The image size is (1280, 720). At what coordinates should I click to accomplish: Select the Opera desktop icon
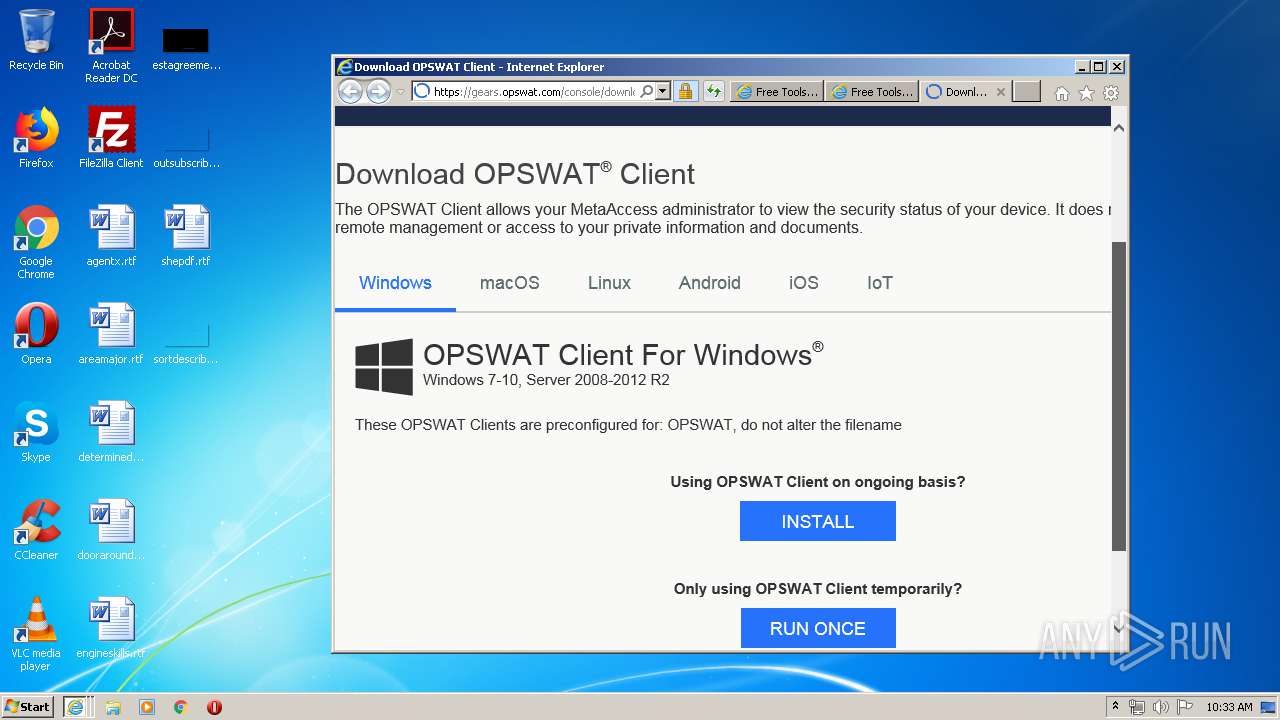tap(36, 334)
